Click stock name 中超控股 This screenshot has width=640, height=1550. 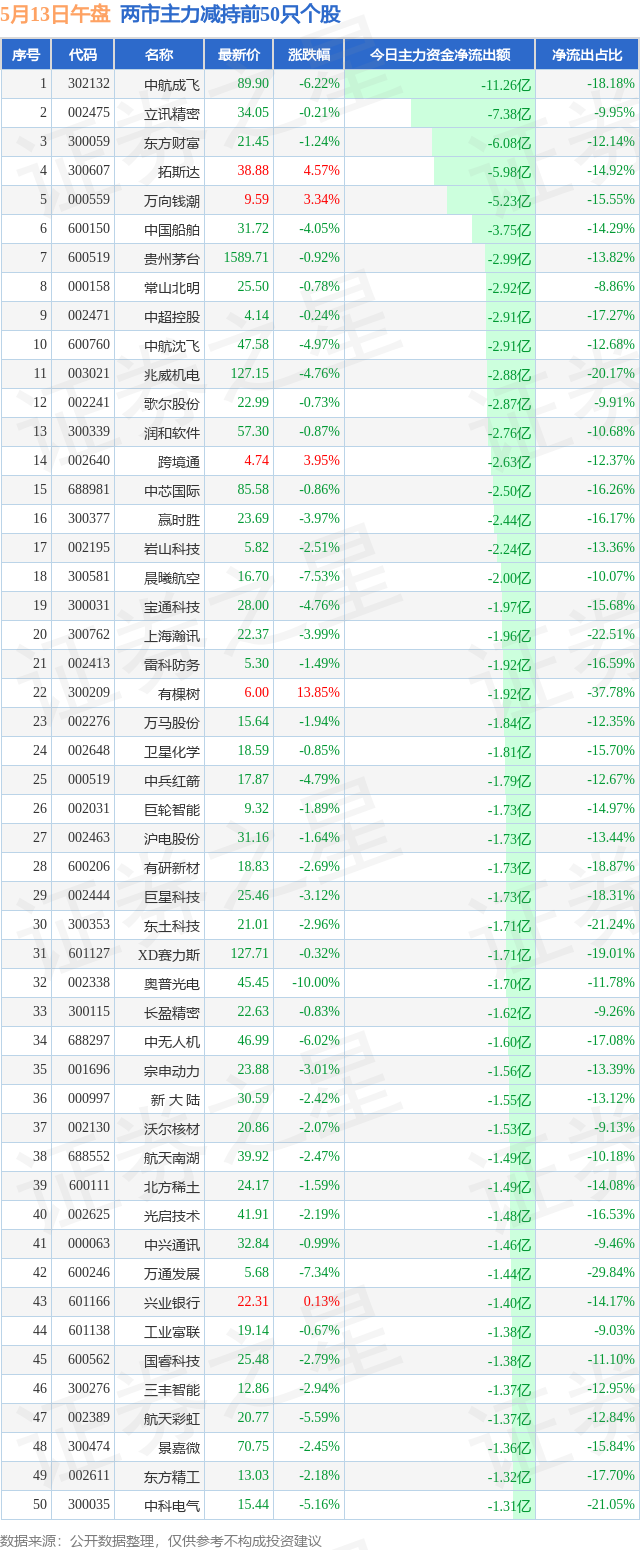point(172,316)
